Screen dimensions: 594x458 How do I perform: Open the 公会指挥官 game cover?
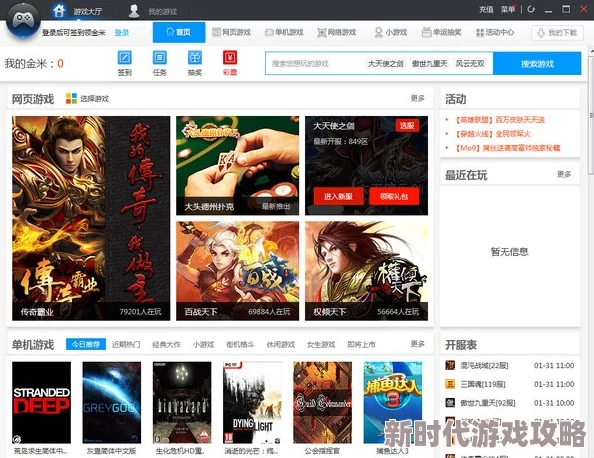(x=322, y=402)
